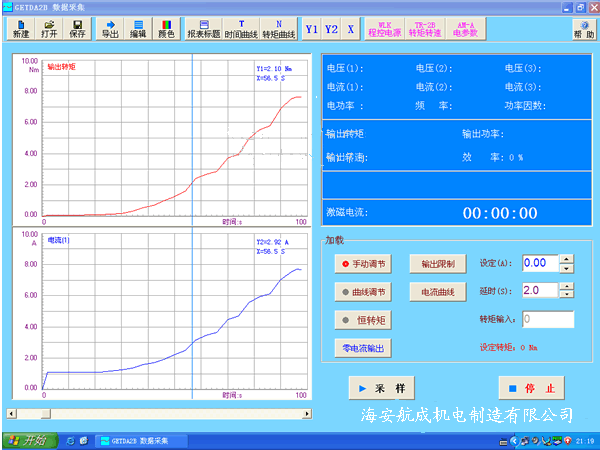This screenshot has height=450, width=600.
Task: Click the 报表标题 report title icon
Action: (x=203, y=28)
